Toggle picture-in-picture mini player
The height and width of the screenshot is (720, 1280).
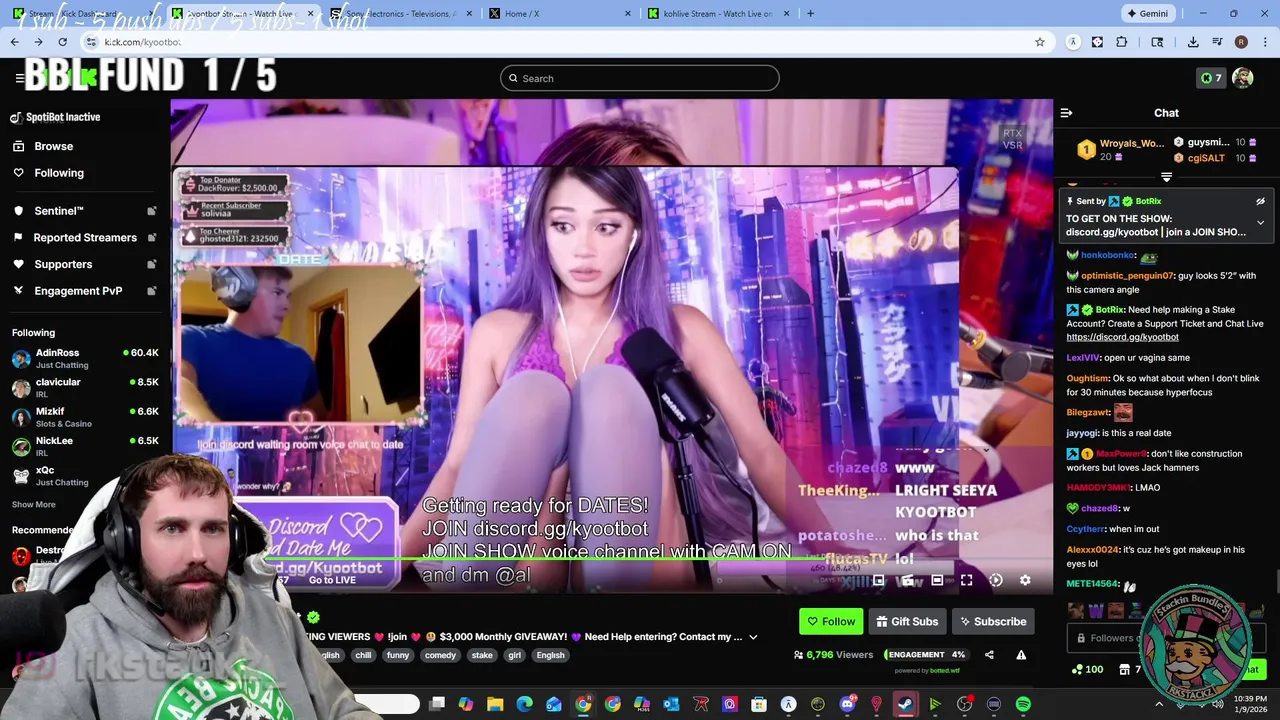point(879,580)
